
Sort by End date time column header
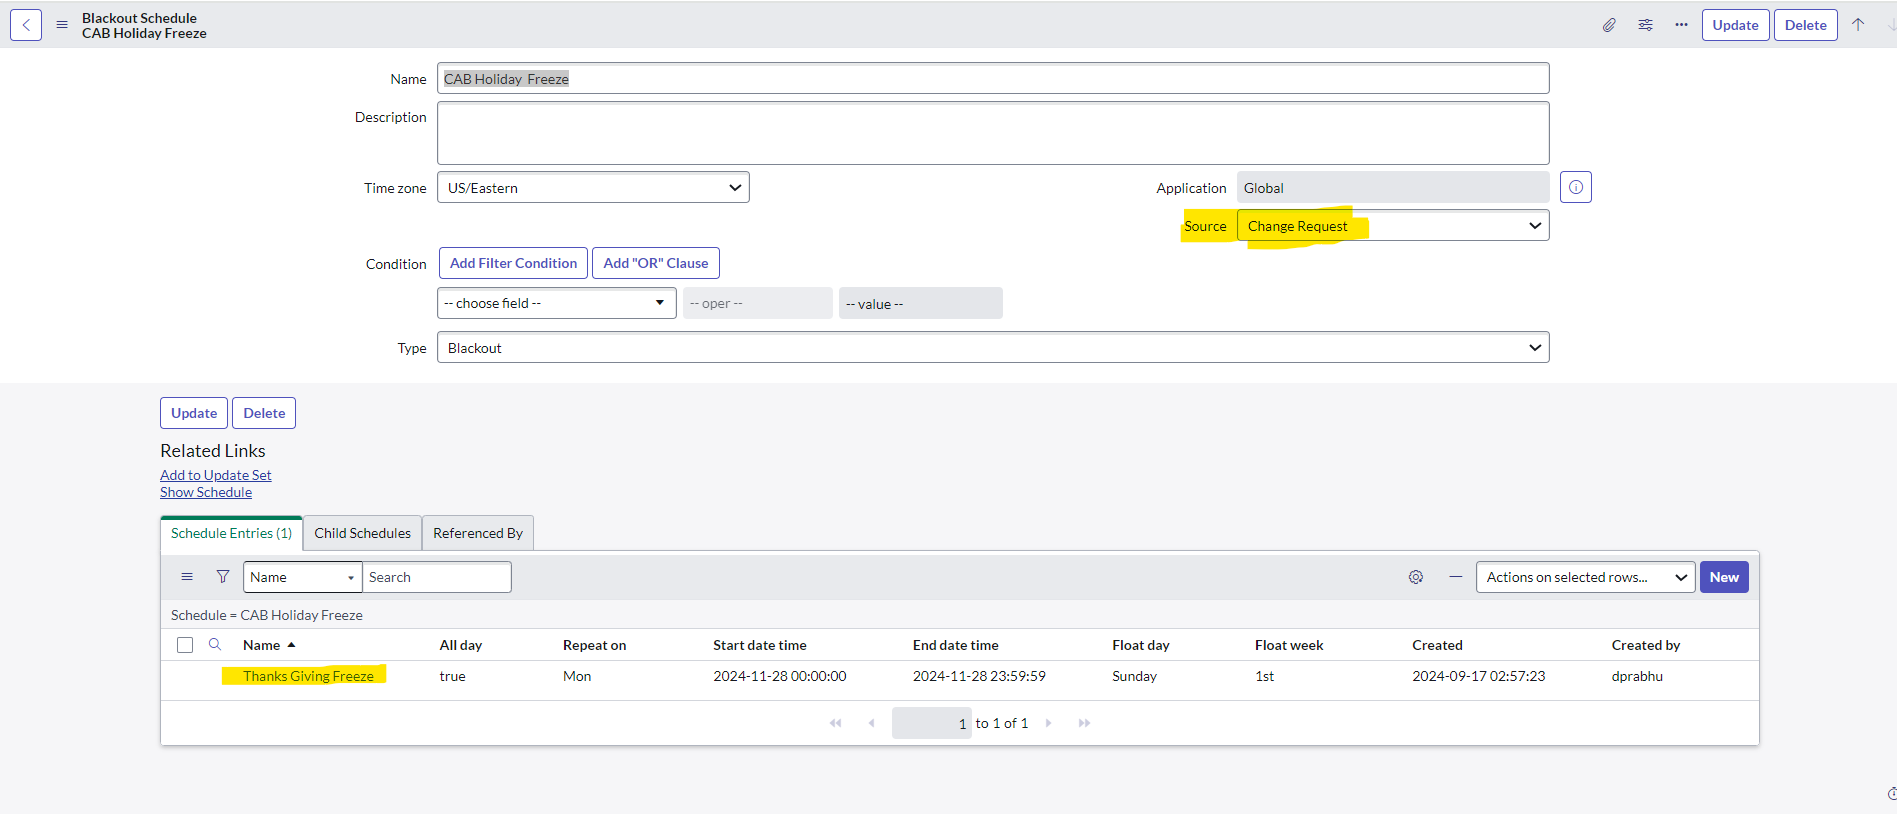click(x=955, y=645)
